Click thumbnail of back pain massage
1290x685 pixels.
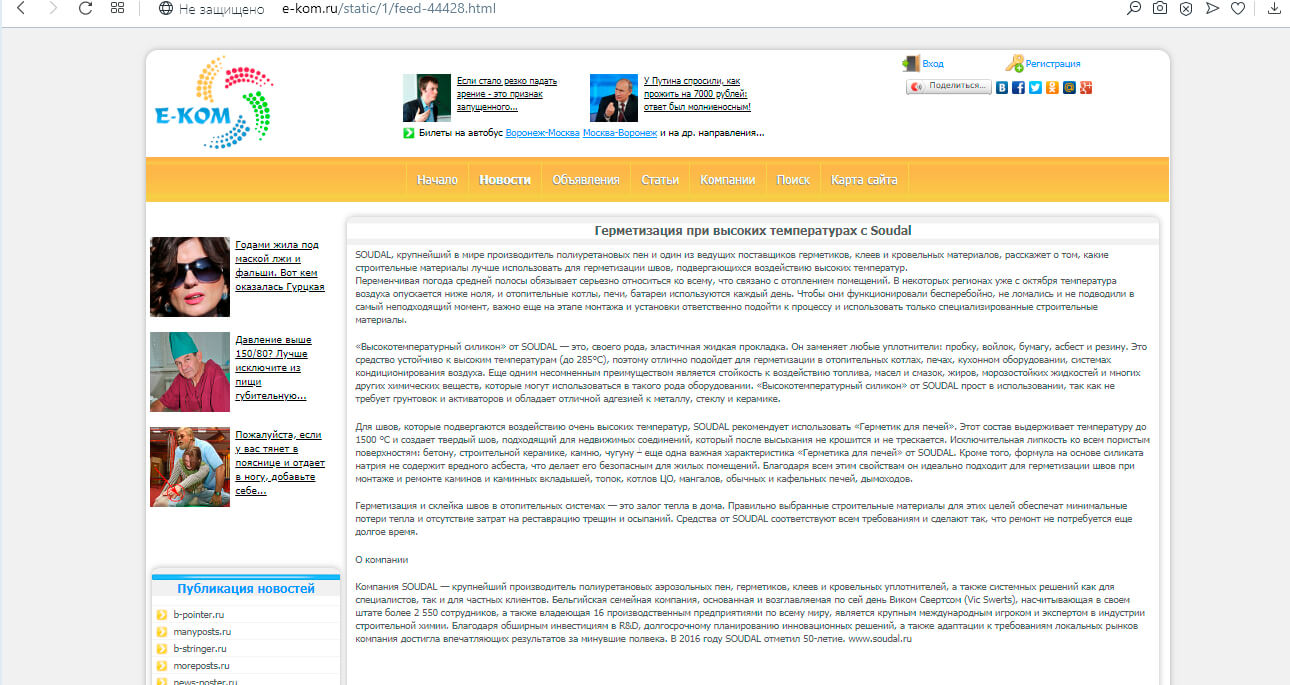coord(190,467)
